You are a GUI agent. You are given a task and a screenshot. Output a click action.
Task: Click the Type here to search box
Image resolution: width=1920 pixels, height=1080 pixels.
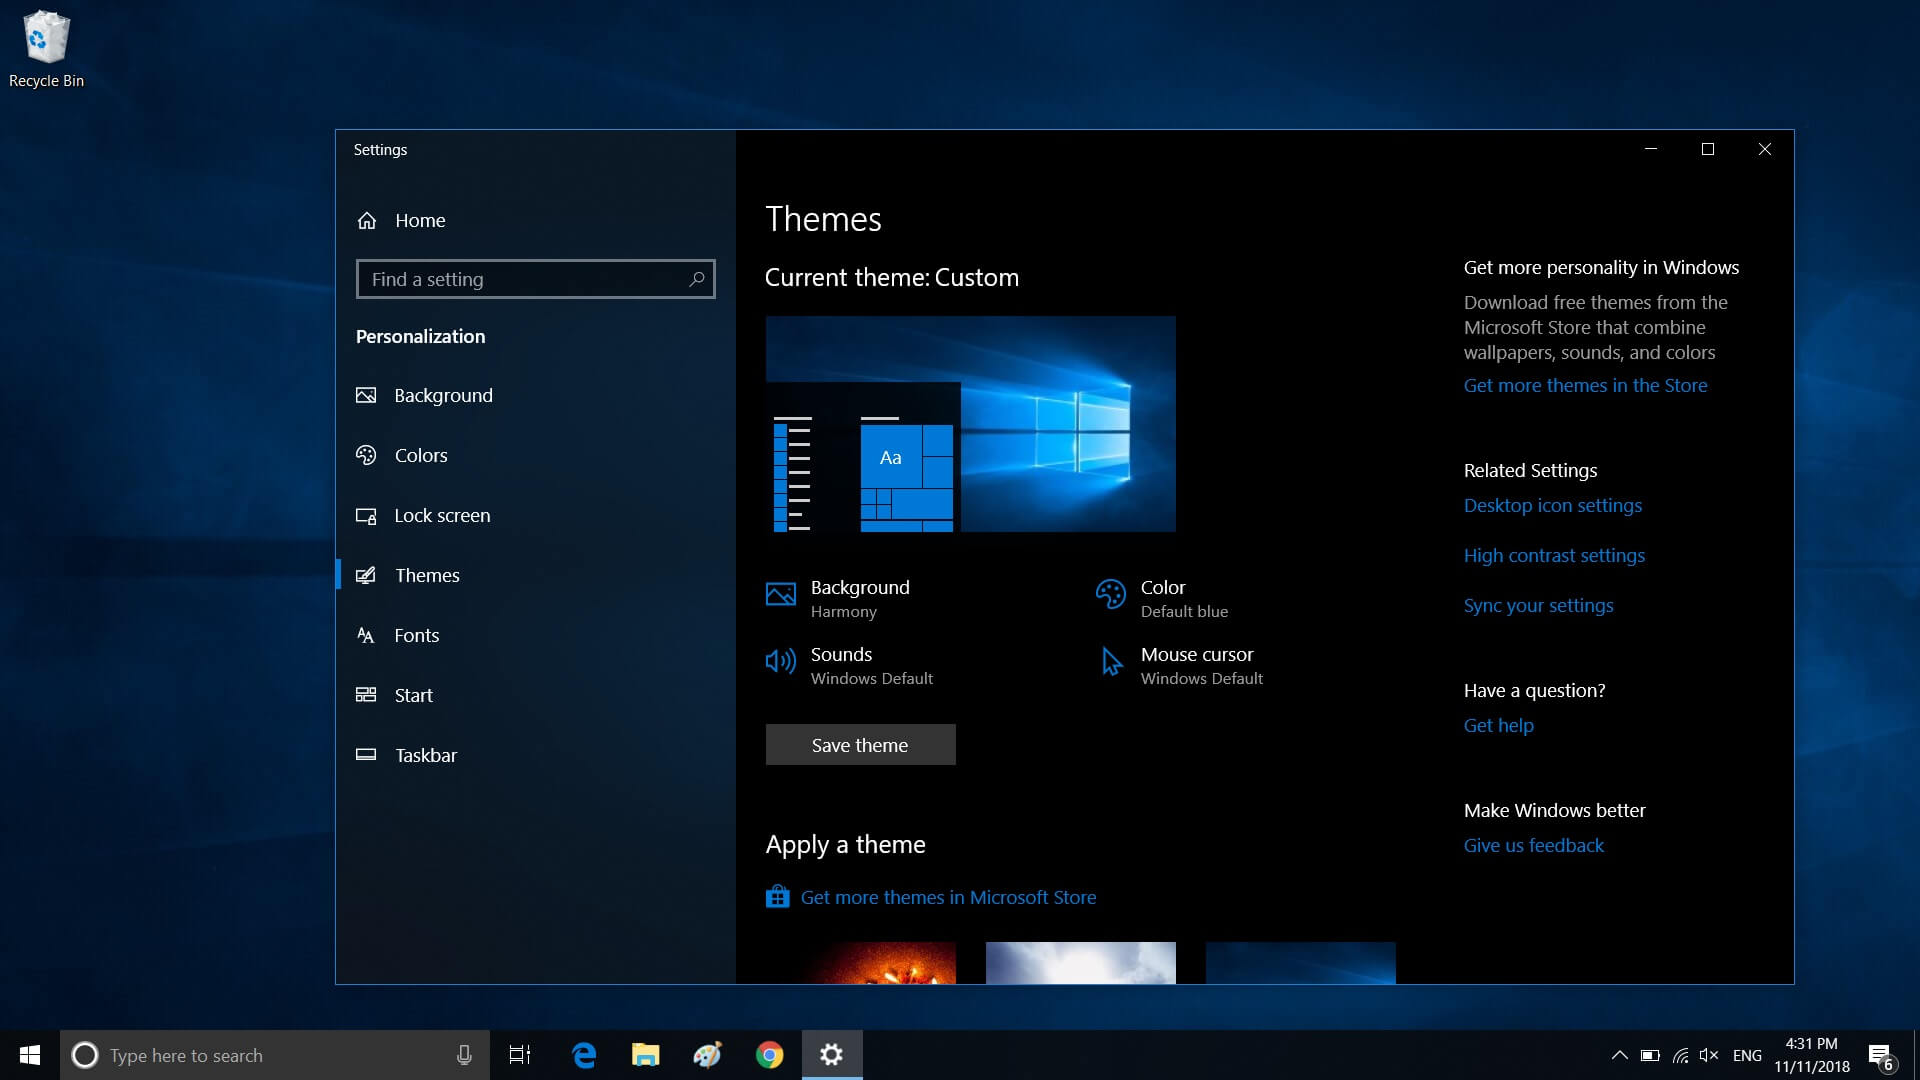coord(275,1055)
